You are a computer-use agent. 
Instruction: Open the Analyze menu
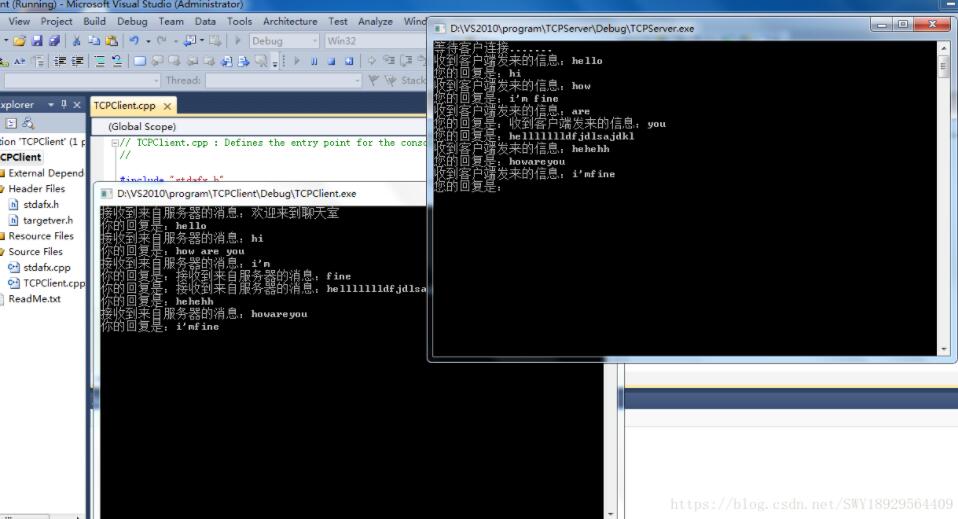[x=375, y=21]
